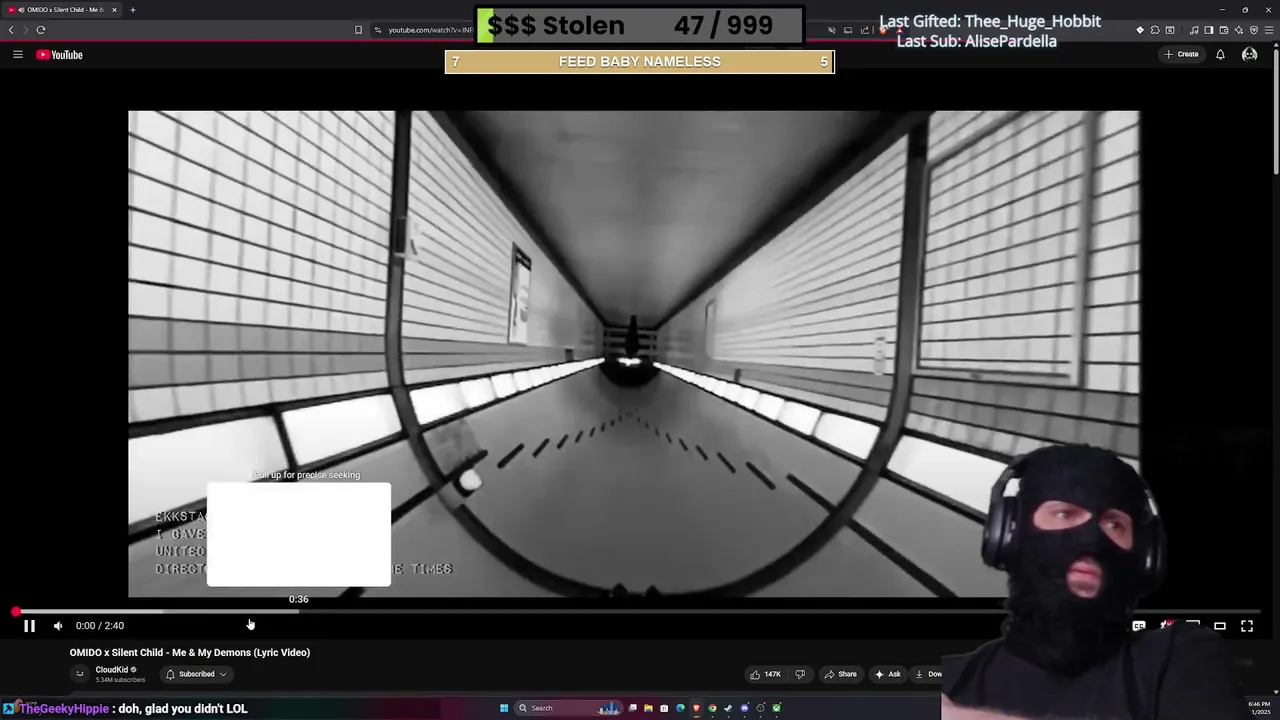1280x720 pixels.
Task: Click the share icon in the address bar
Action: tap(865, 30)
